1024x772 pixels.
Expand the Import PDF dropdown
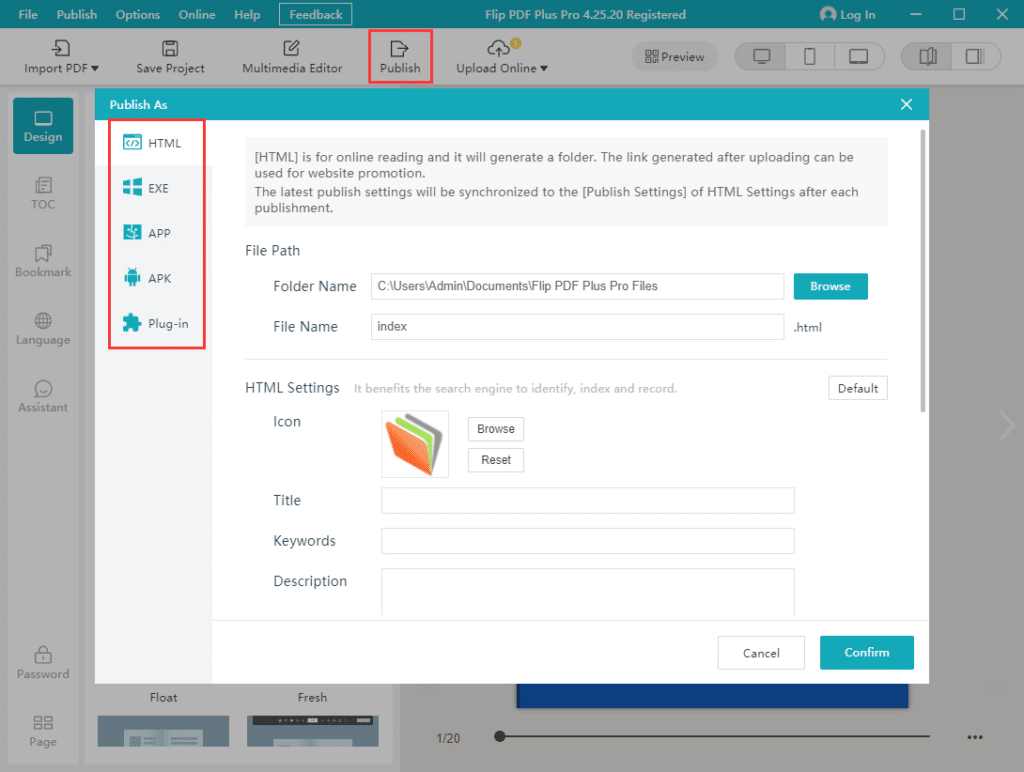(x=61, y=69)
